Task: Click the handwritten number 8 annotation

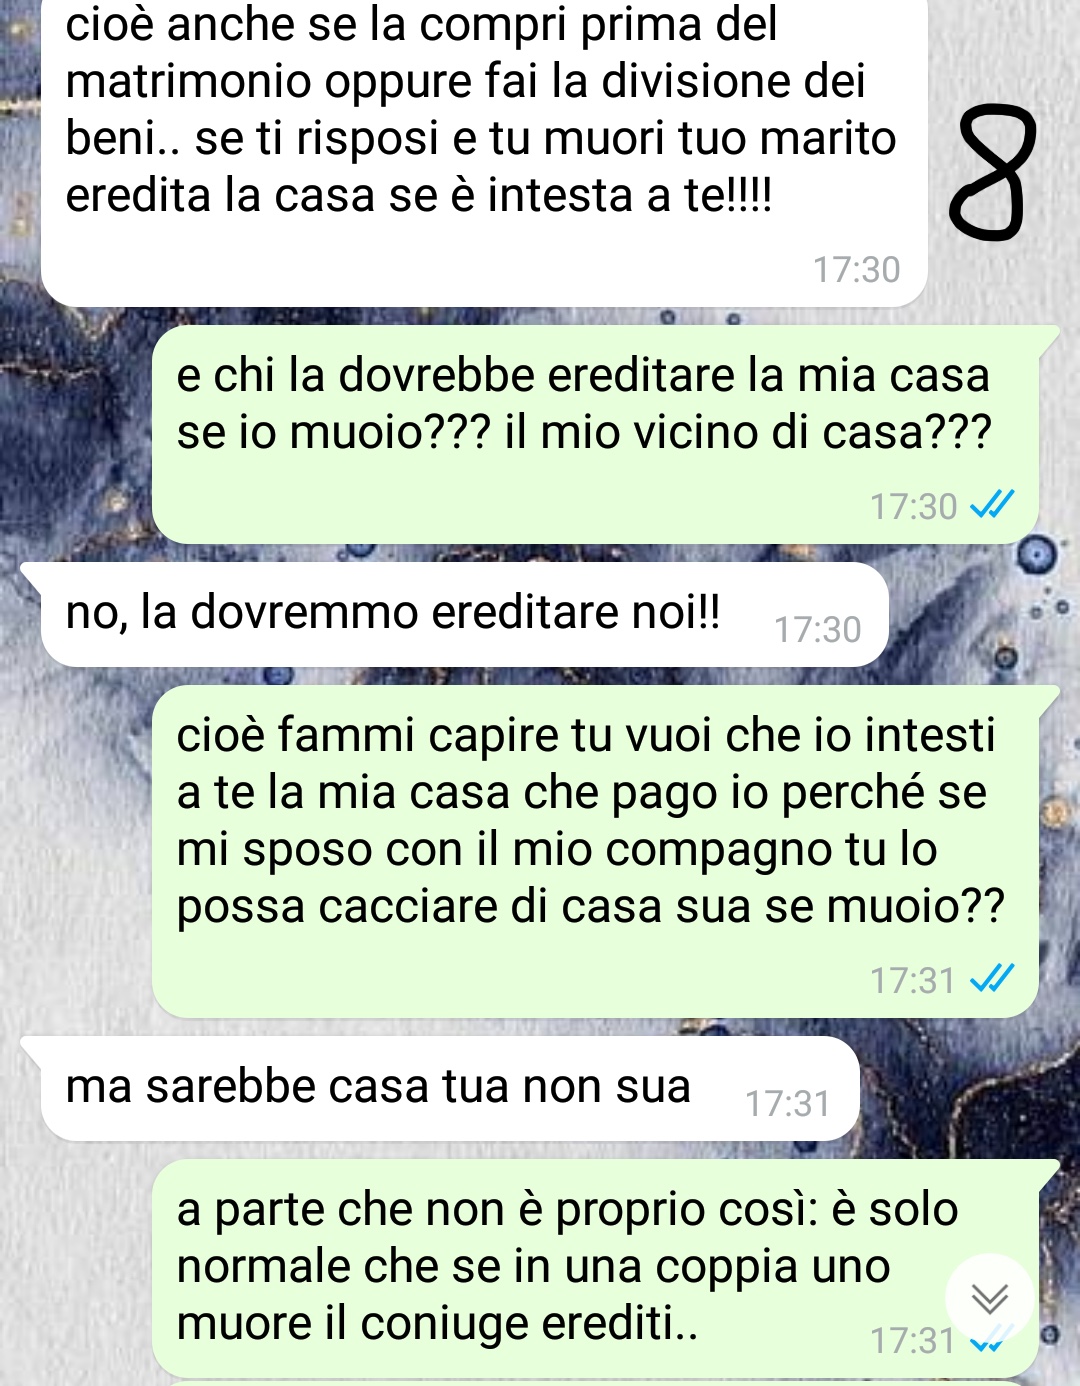Action: [989, 175]
